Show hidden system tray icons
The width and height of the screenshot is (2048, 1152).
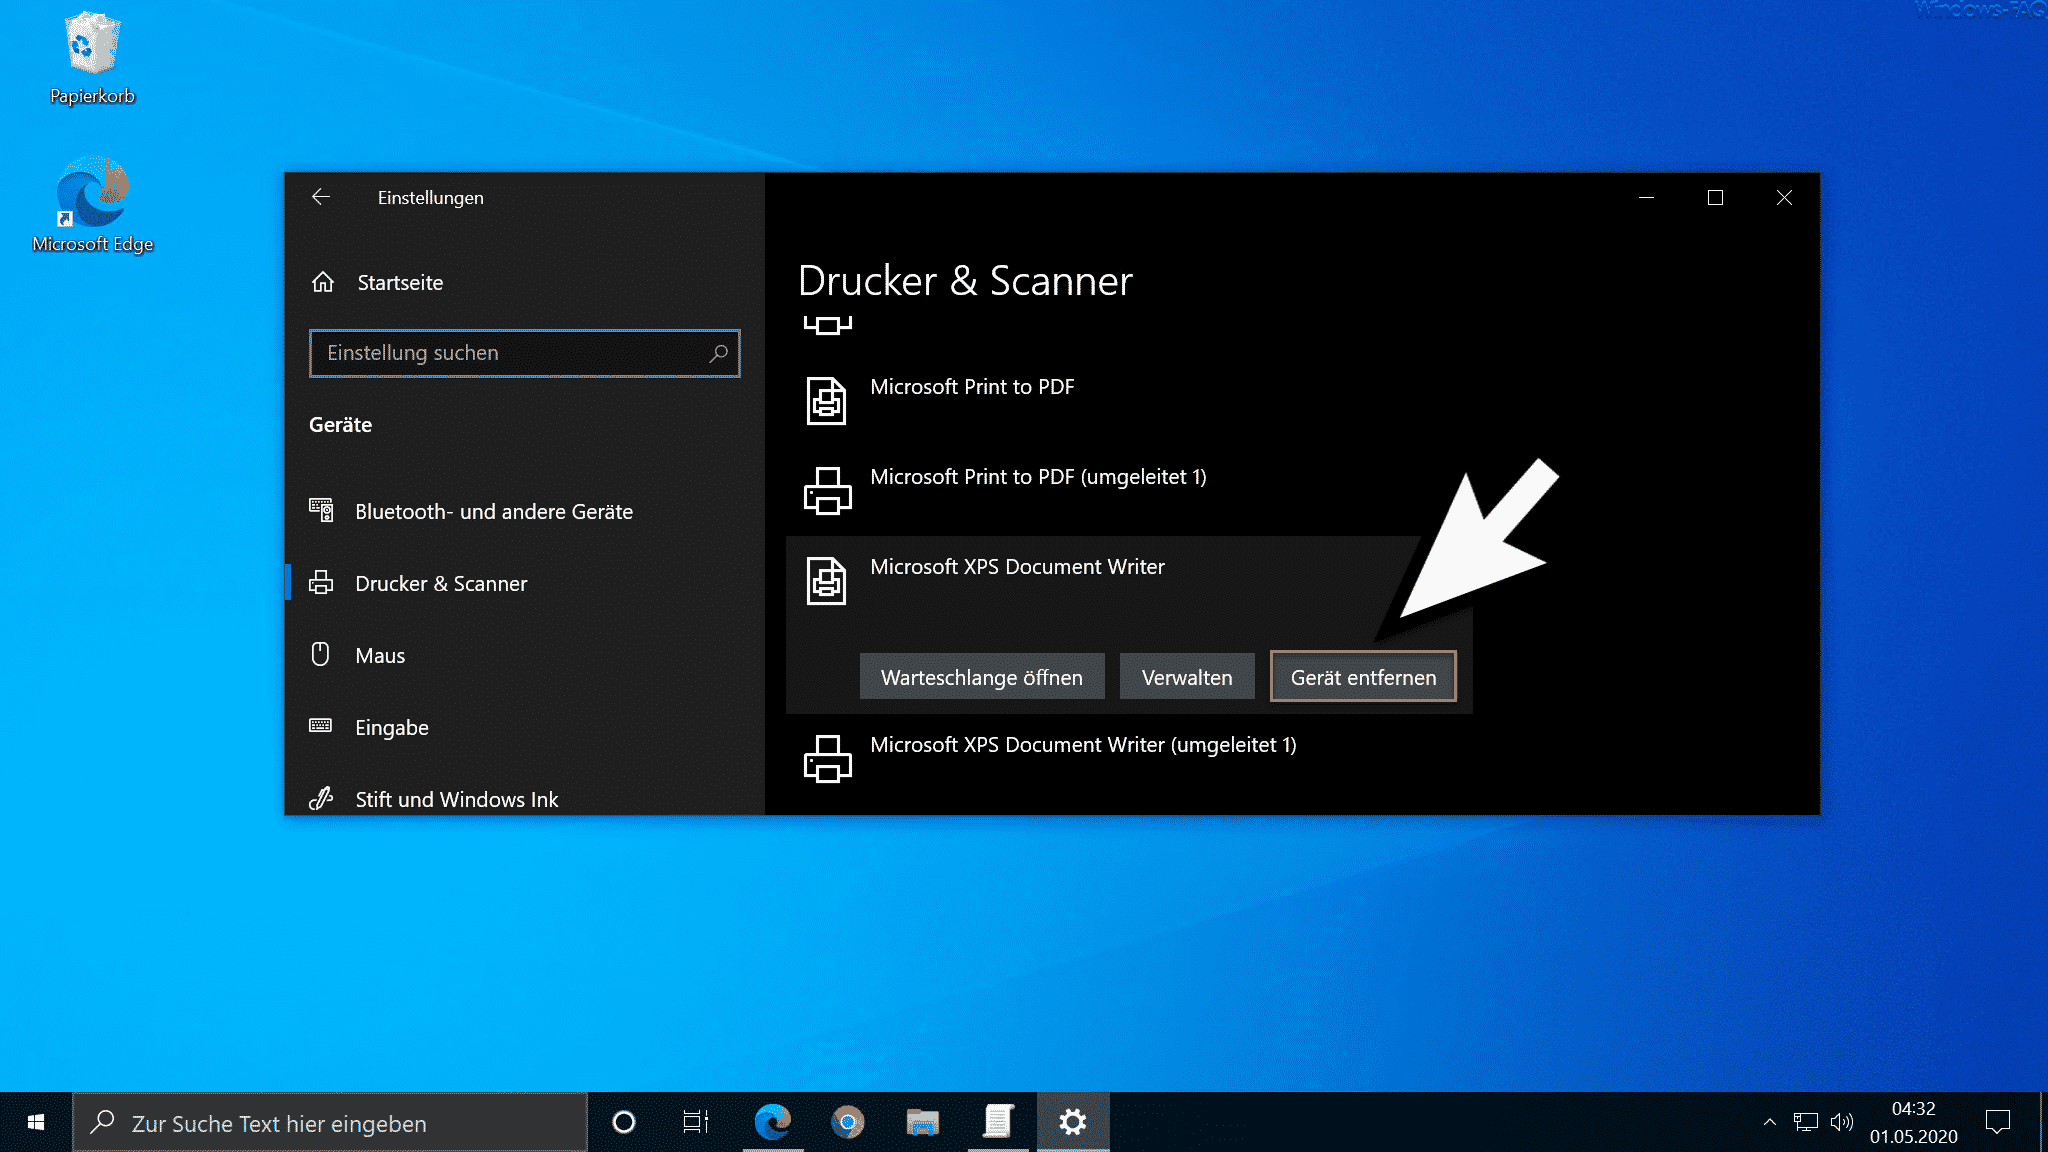click(1769, 1122)
